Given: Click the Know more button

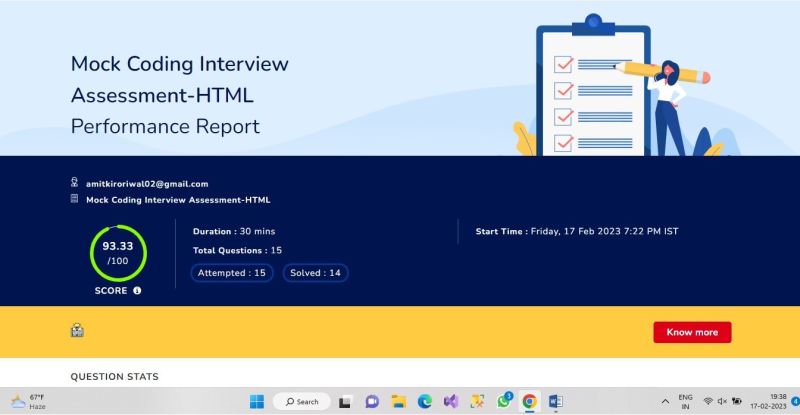Looking at the screenshot, I should tap(692, 332).
